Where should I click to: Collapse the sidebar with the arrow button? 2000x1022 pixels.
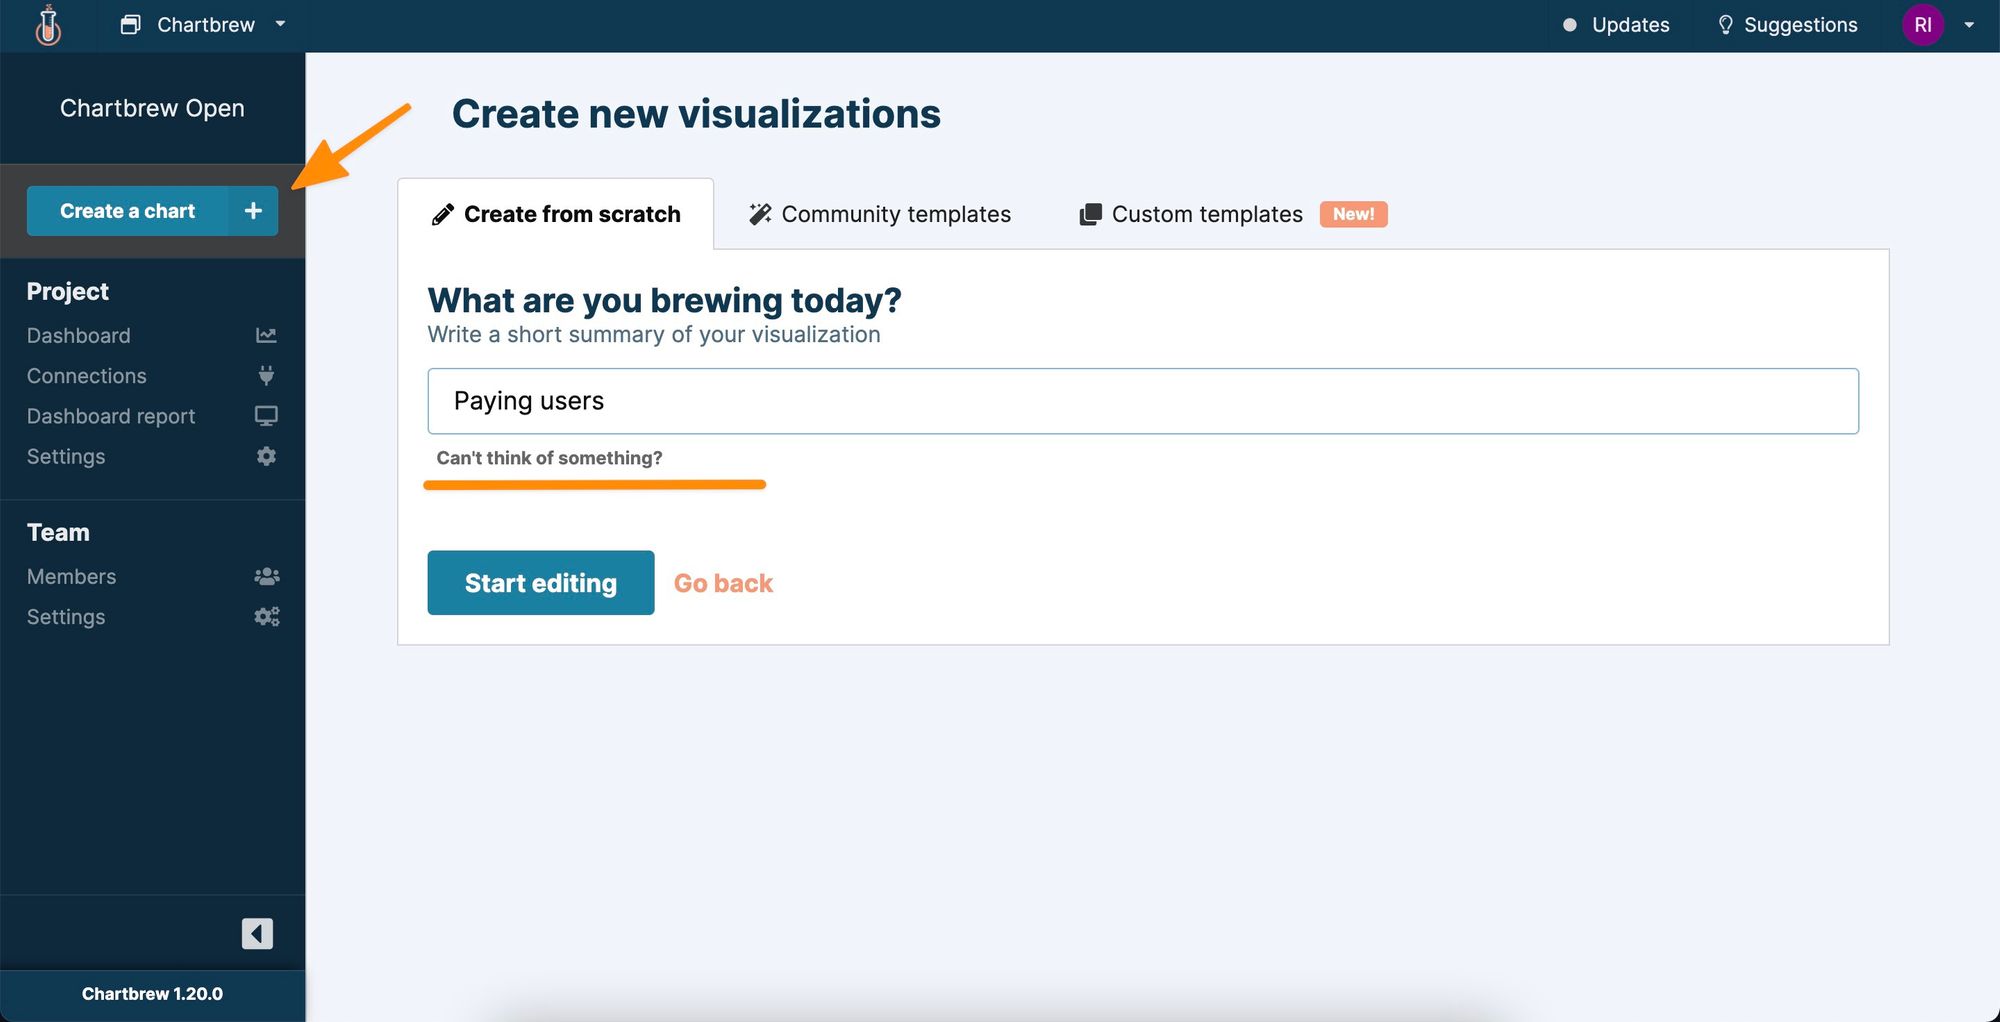click(x=256, y=933)
